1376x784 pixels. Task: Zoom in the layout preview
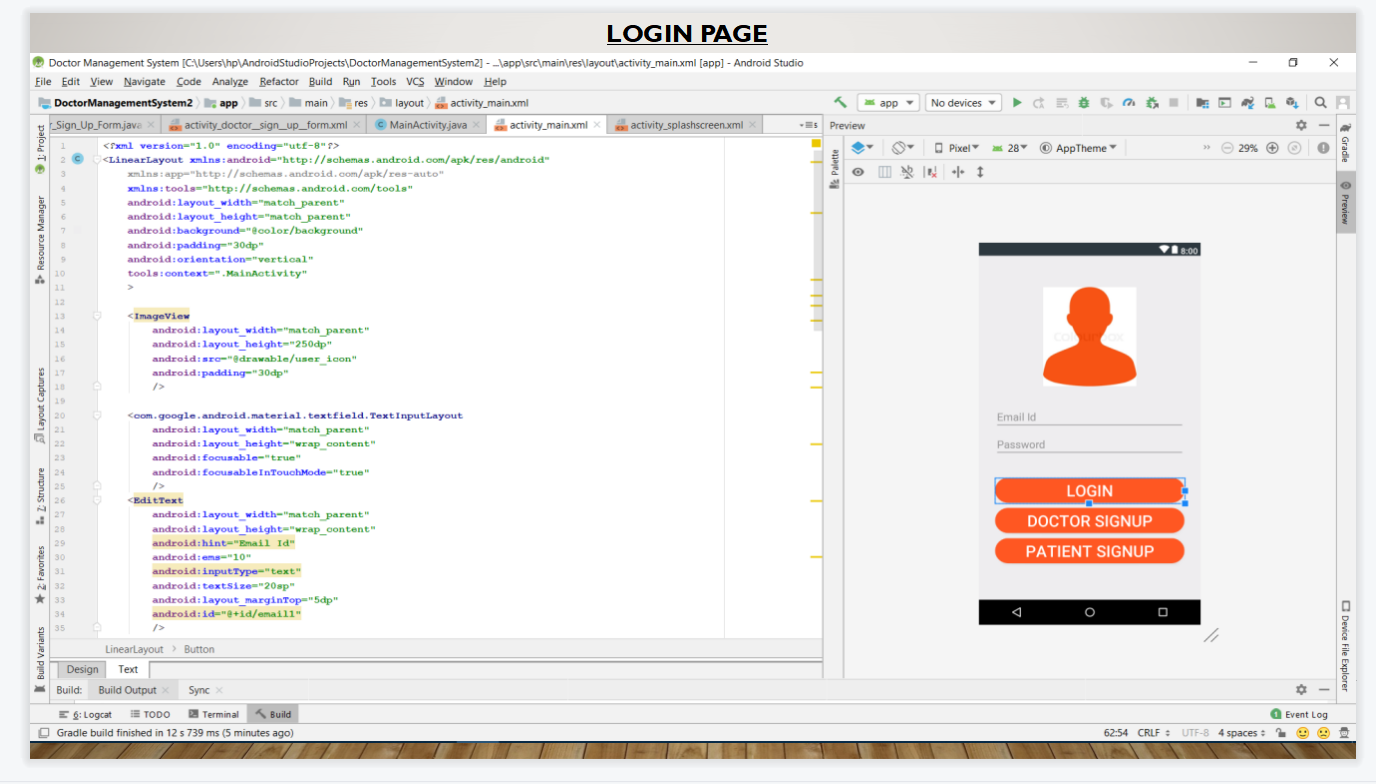(x=1272, y=148)
